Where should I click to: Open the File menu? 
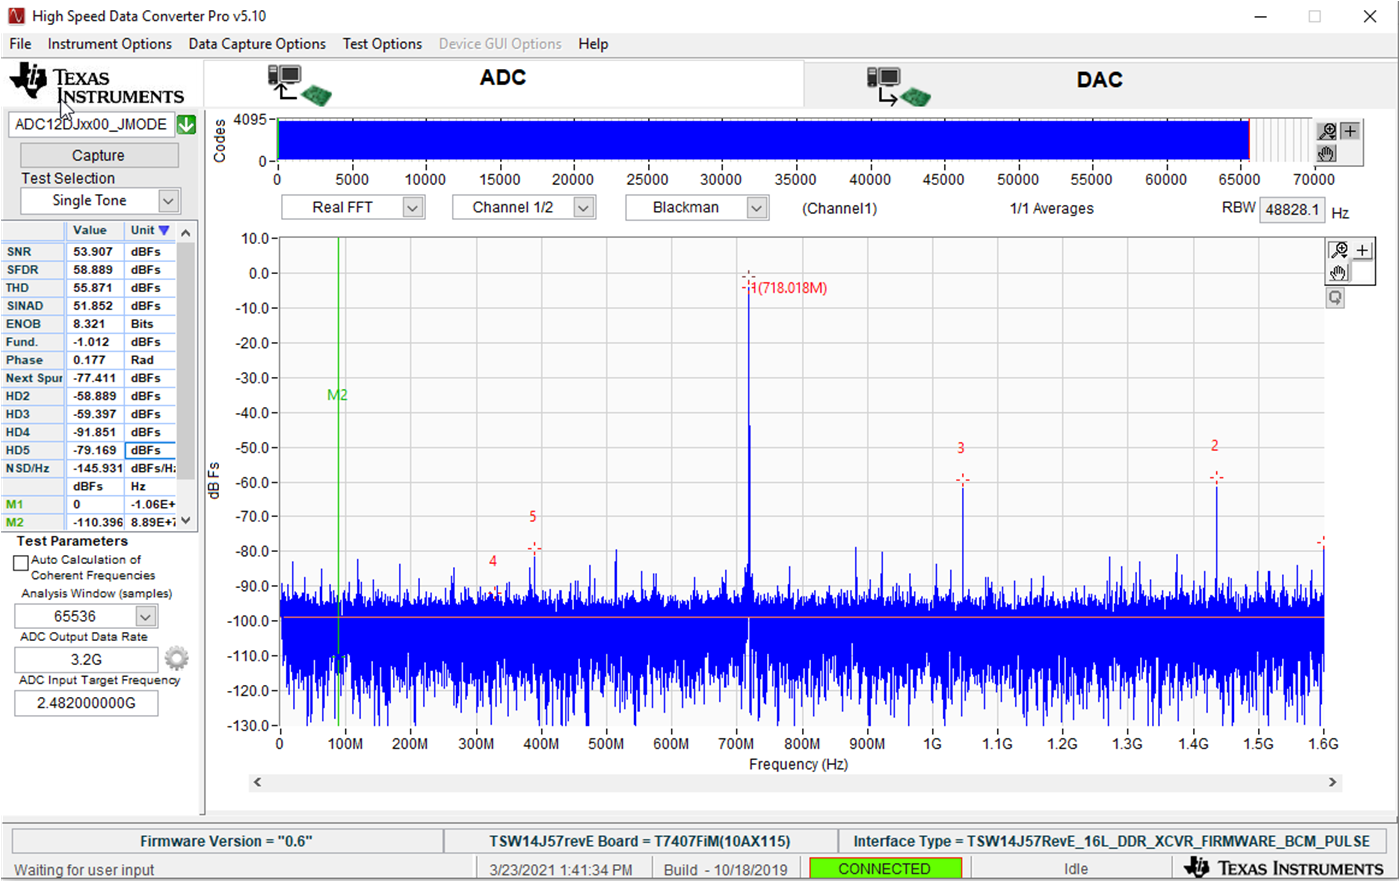tap(20, 44)
